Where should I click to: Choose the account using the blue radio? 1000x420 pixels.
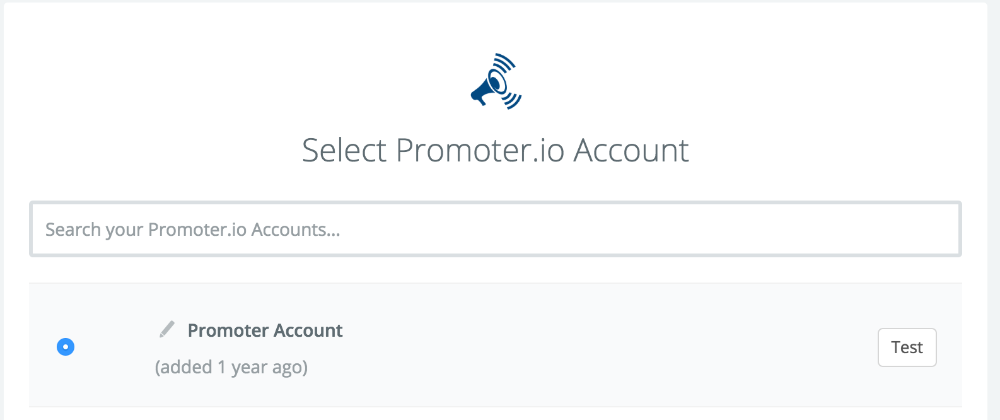pyautogui.click(x=66, y=347)
